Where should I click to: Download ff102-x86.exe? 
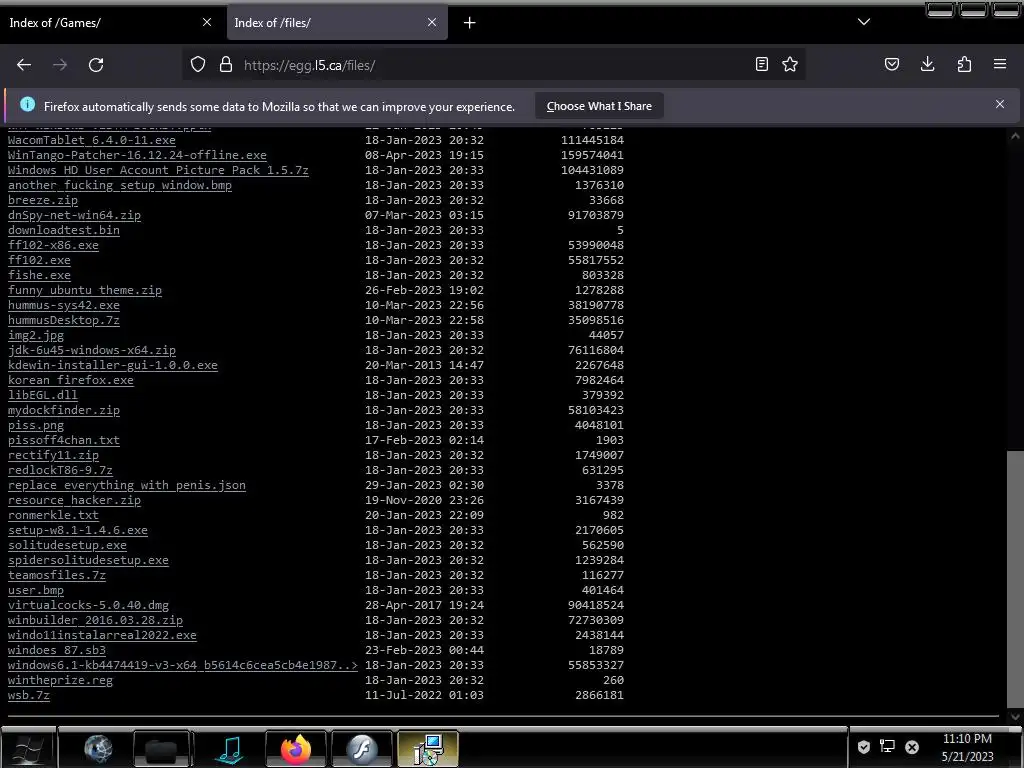53,245
